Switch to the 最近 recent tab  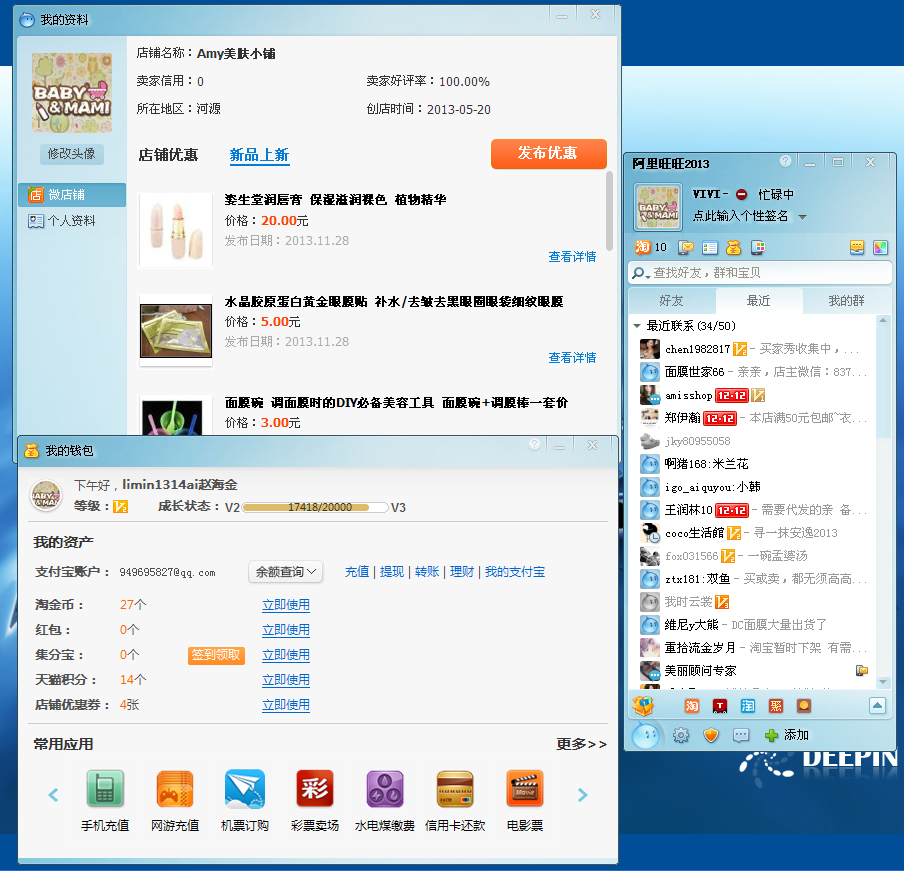click(759, 300)
